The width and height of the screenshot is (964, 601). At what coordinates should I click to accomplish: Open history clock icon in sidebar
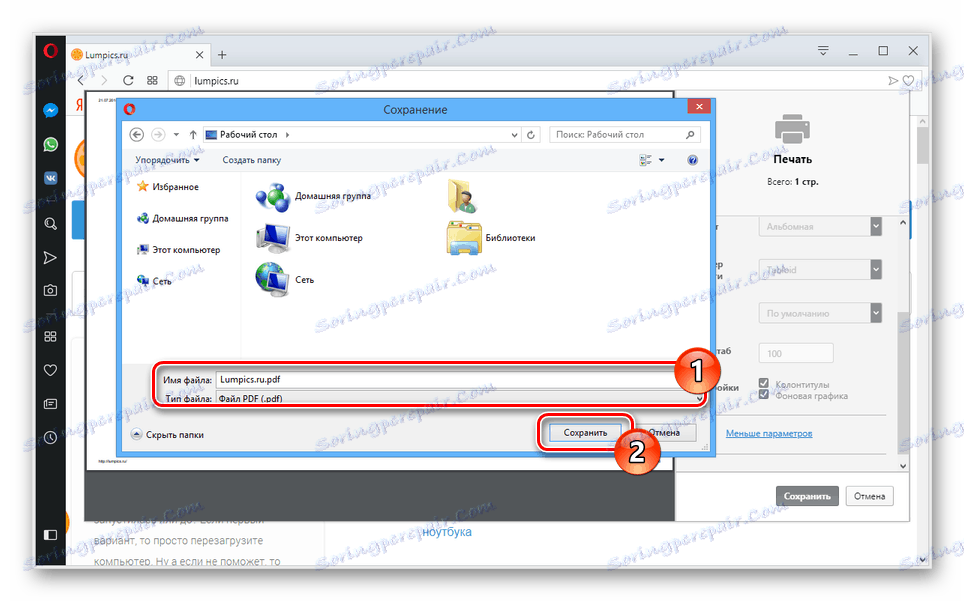tap(50, 438)
